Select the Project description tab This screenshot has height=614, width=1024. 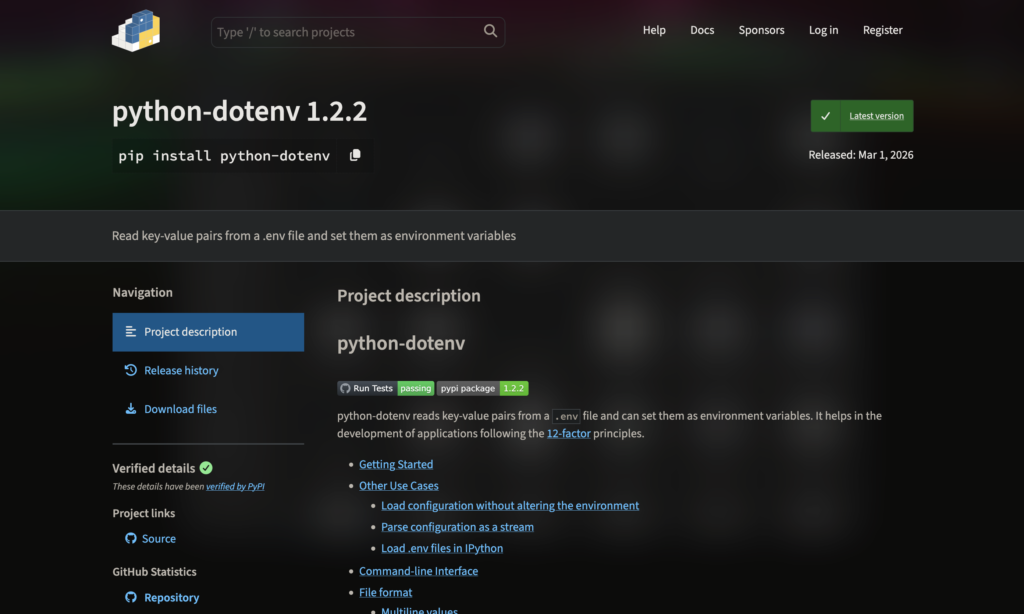point(208,332)
